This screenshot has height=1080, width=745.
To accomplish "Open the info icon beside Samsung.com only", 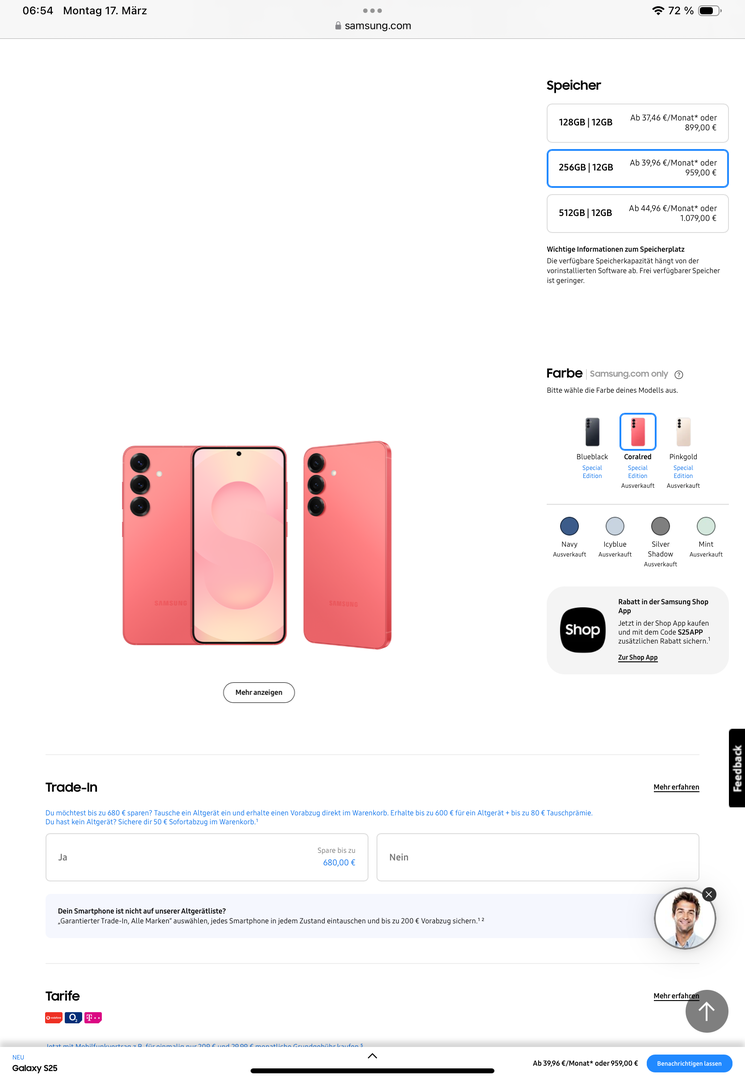I will (x=678, y=375).
